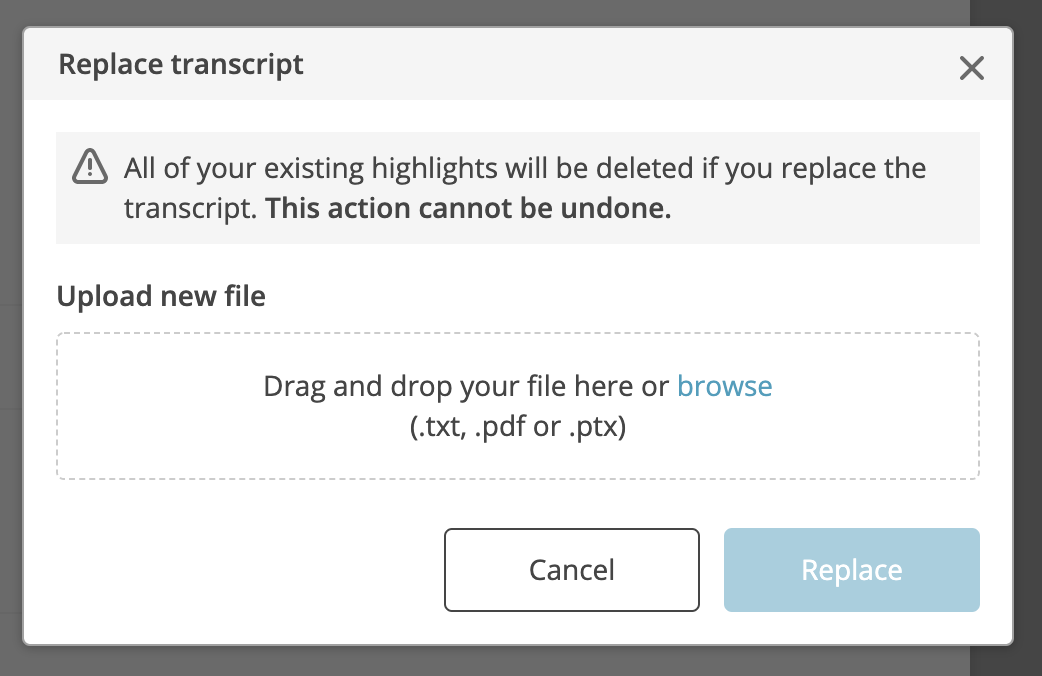The width and height of the screenshot is (1042, 676).
Task: Click the dimmed overlay left of the dialog
Action: pyautogui.click(x=11, y=332)
